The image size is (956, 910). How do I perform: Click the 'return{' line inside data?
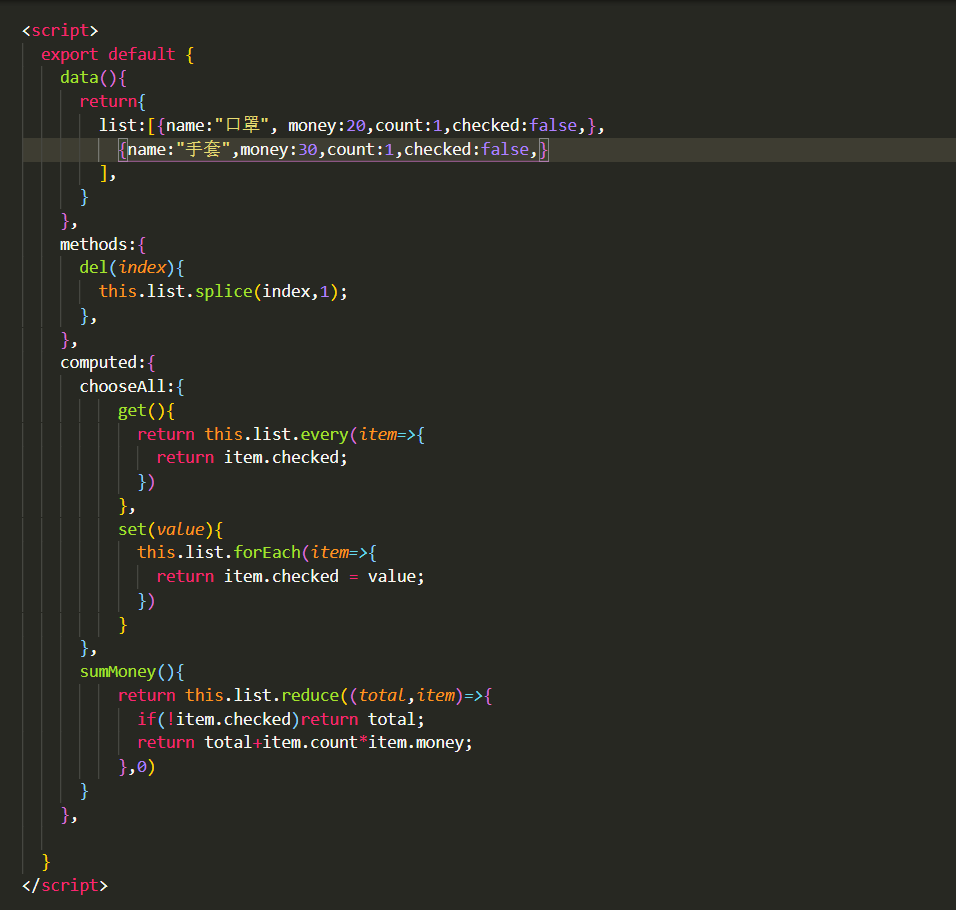(x=112, y=102)
